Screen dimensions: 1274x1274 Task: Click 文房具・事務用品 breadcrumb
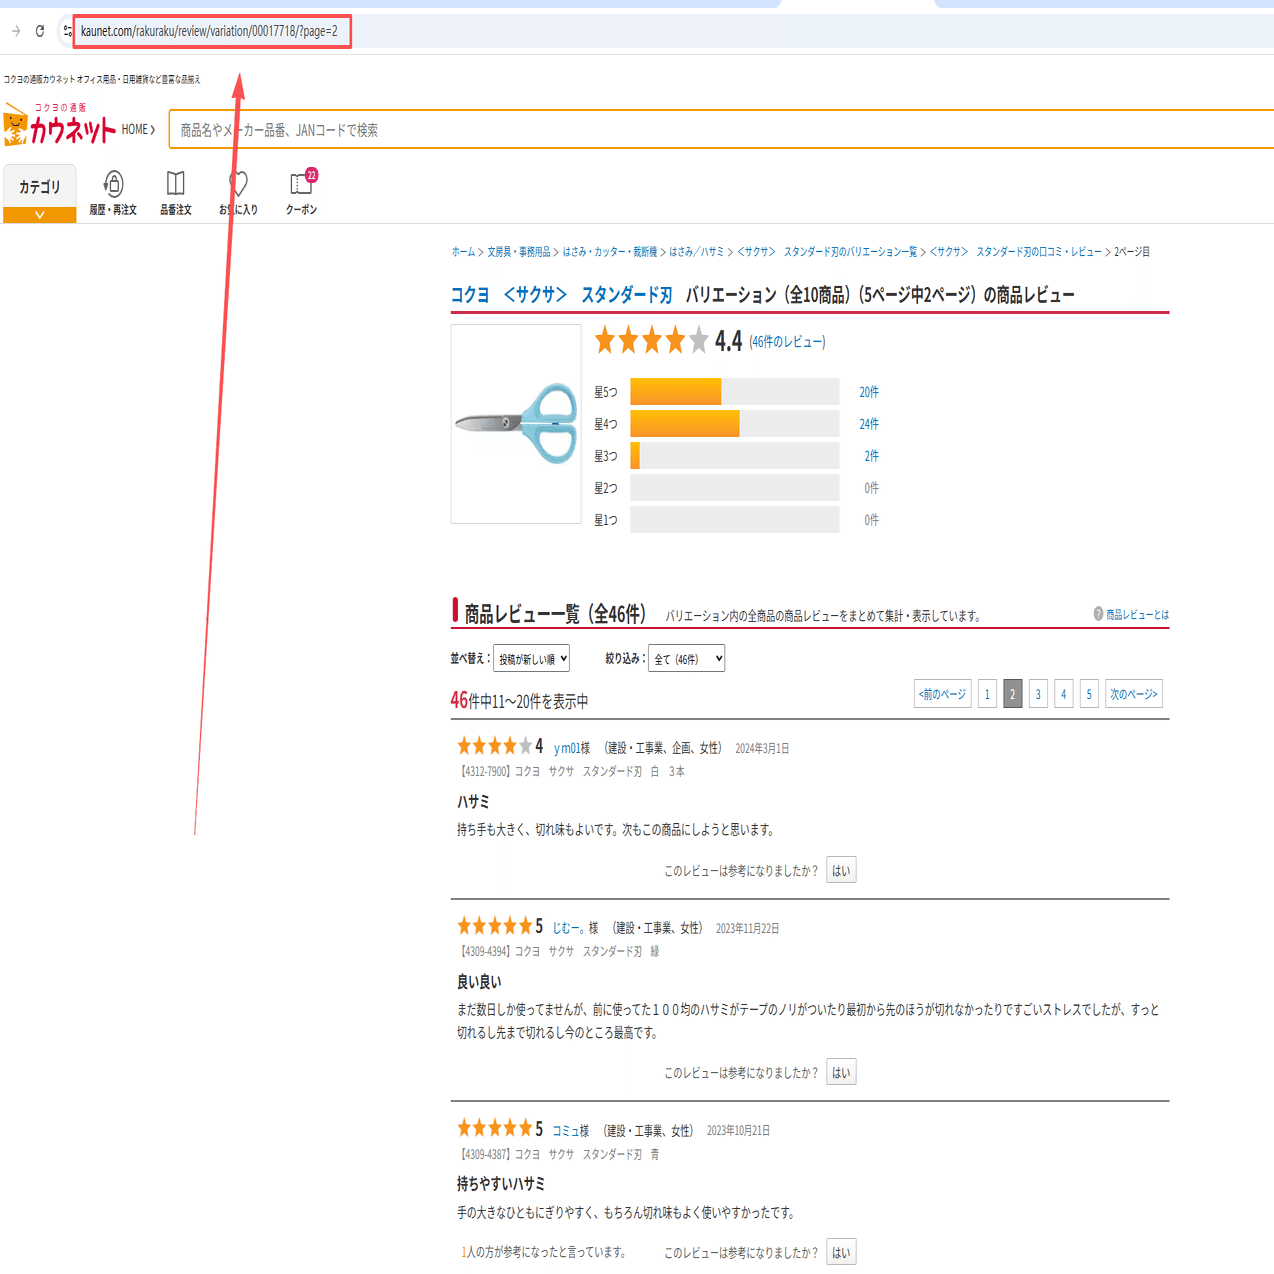click(519, 252)
